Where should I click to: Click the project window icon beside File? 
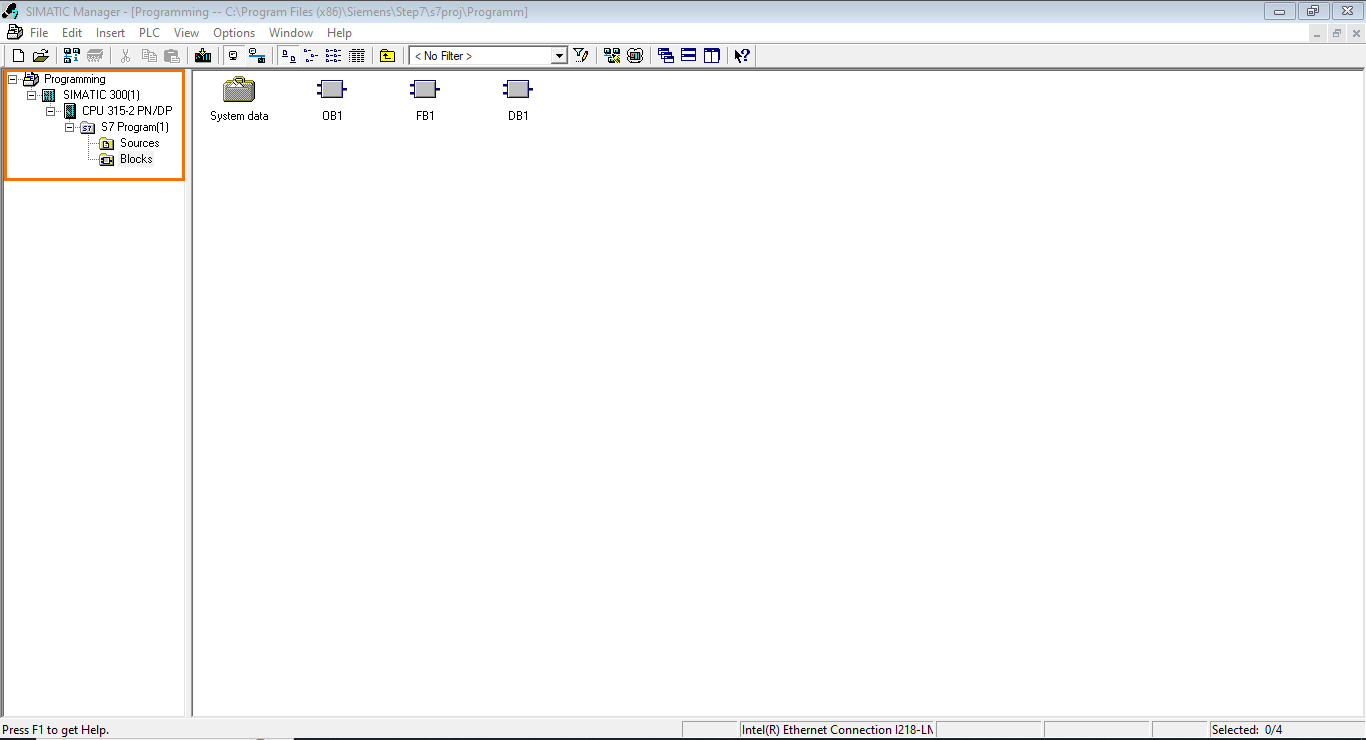point(14,33)
